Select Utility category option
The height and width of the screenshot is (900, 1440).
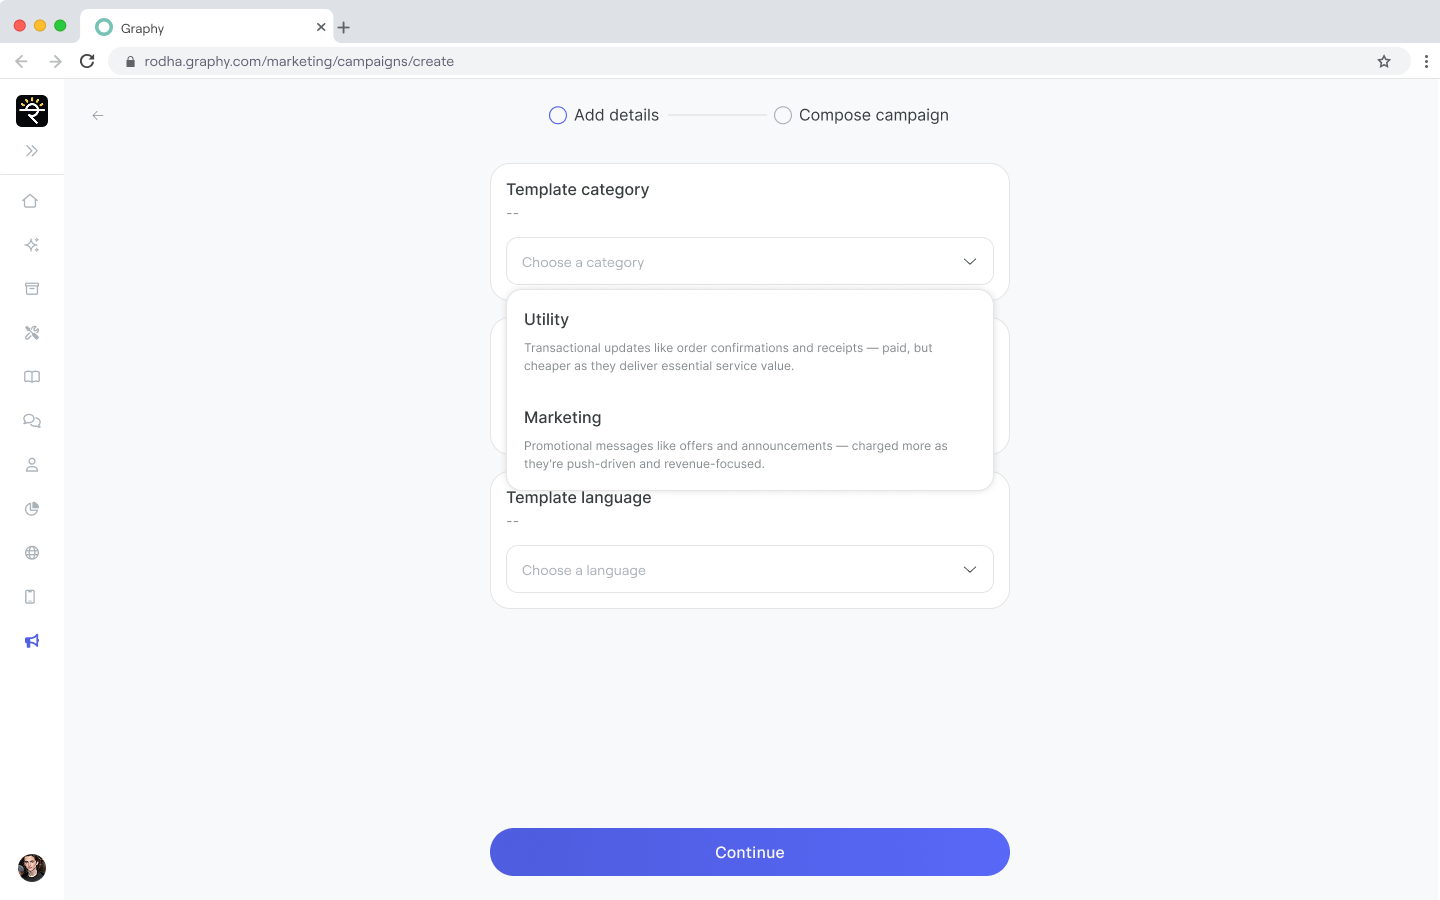click(x=749, y=341)
